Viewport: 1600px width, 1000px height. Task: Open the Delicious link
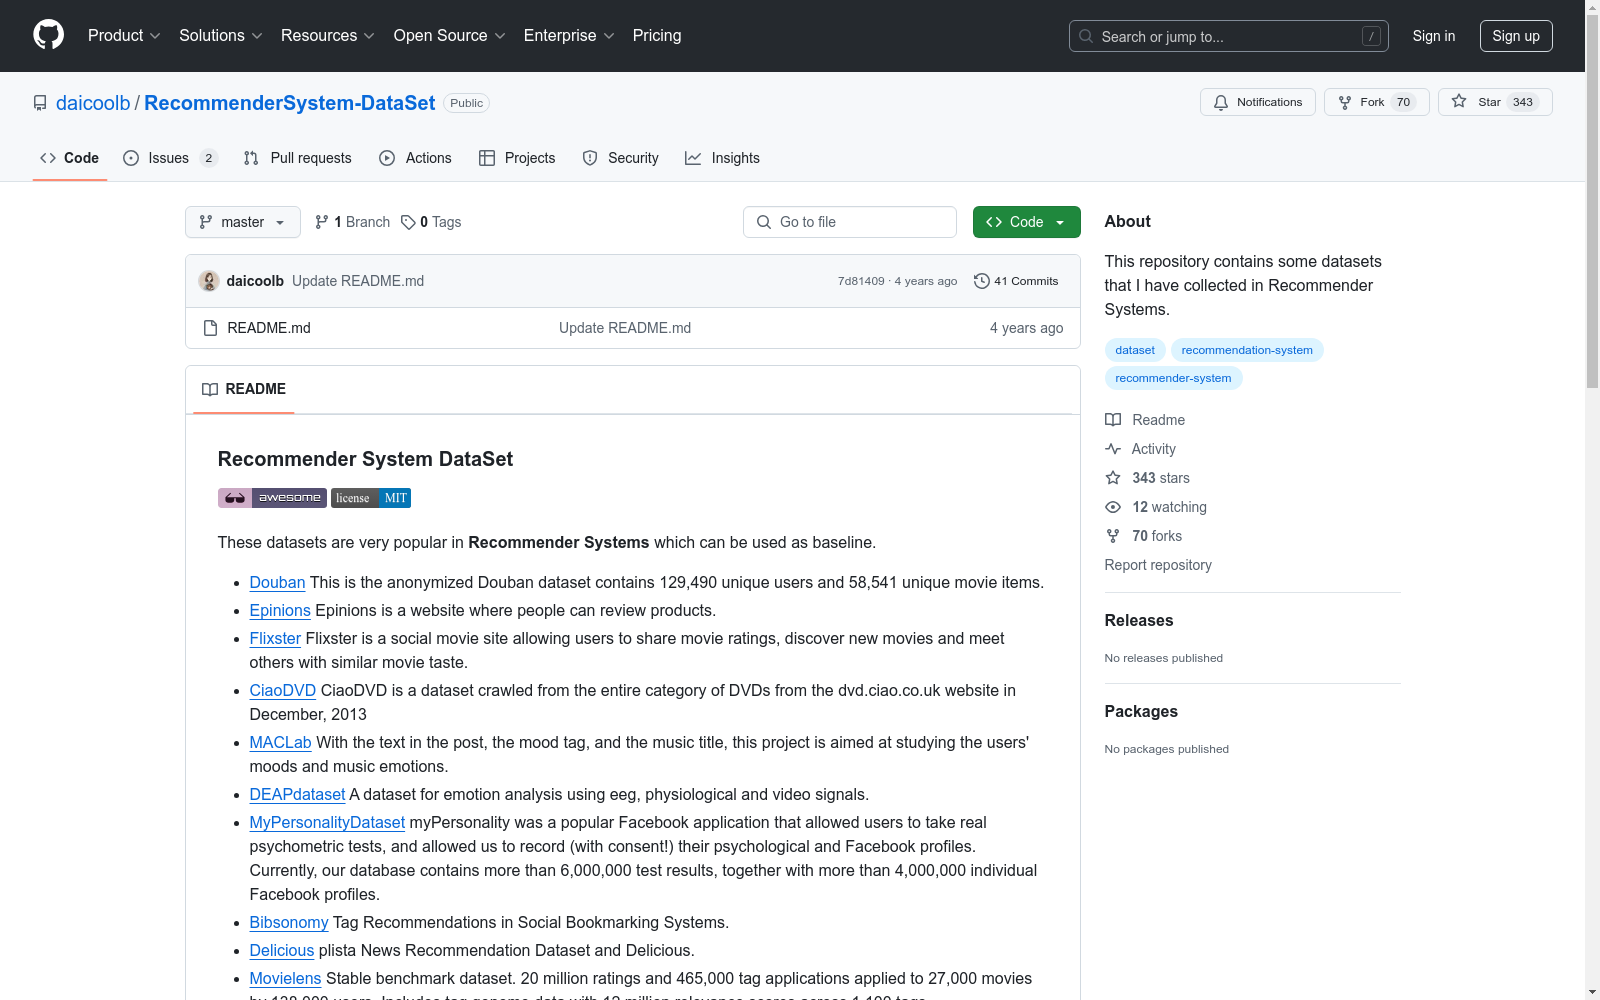[x=282, y=950]
